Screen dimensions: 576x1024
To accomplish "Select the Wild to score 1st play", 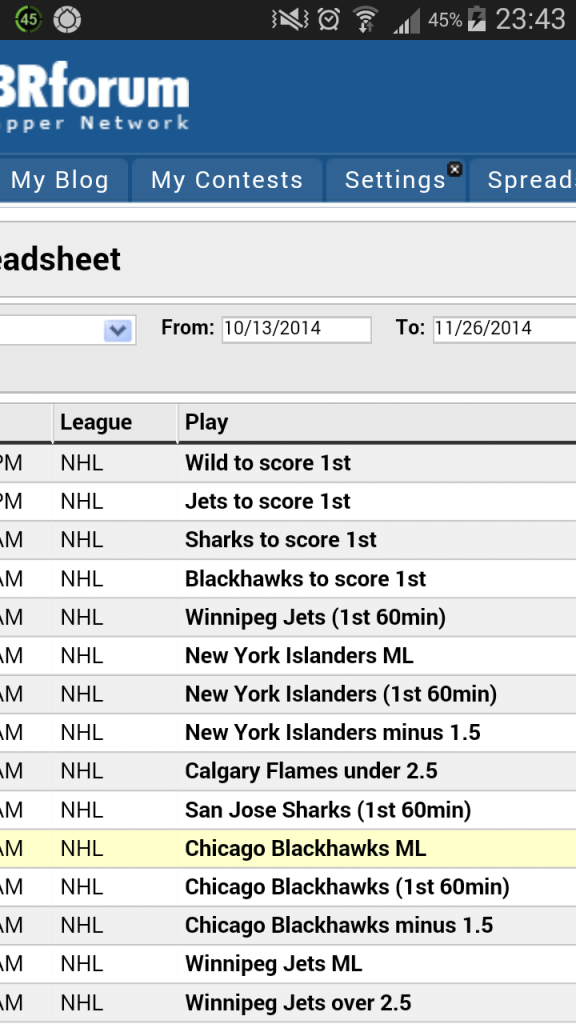I will (x=268, y=463).
